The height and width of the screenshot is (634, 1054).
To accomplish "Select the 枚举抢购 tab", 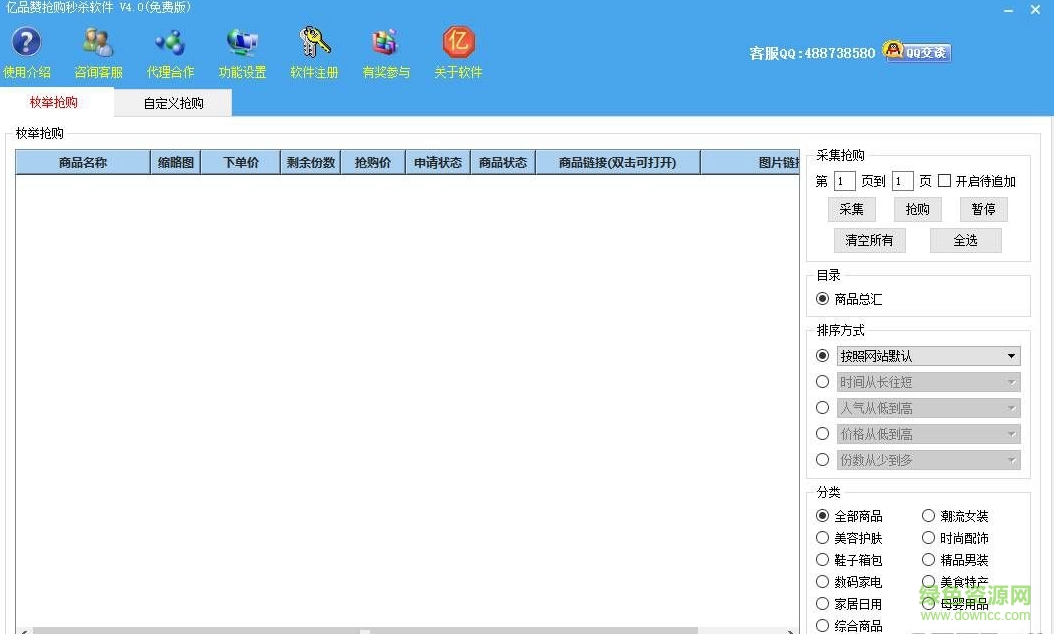I will 55,102.
